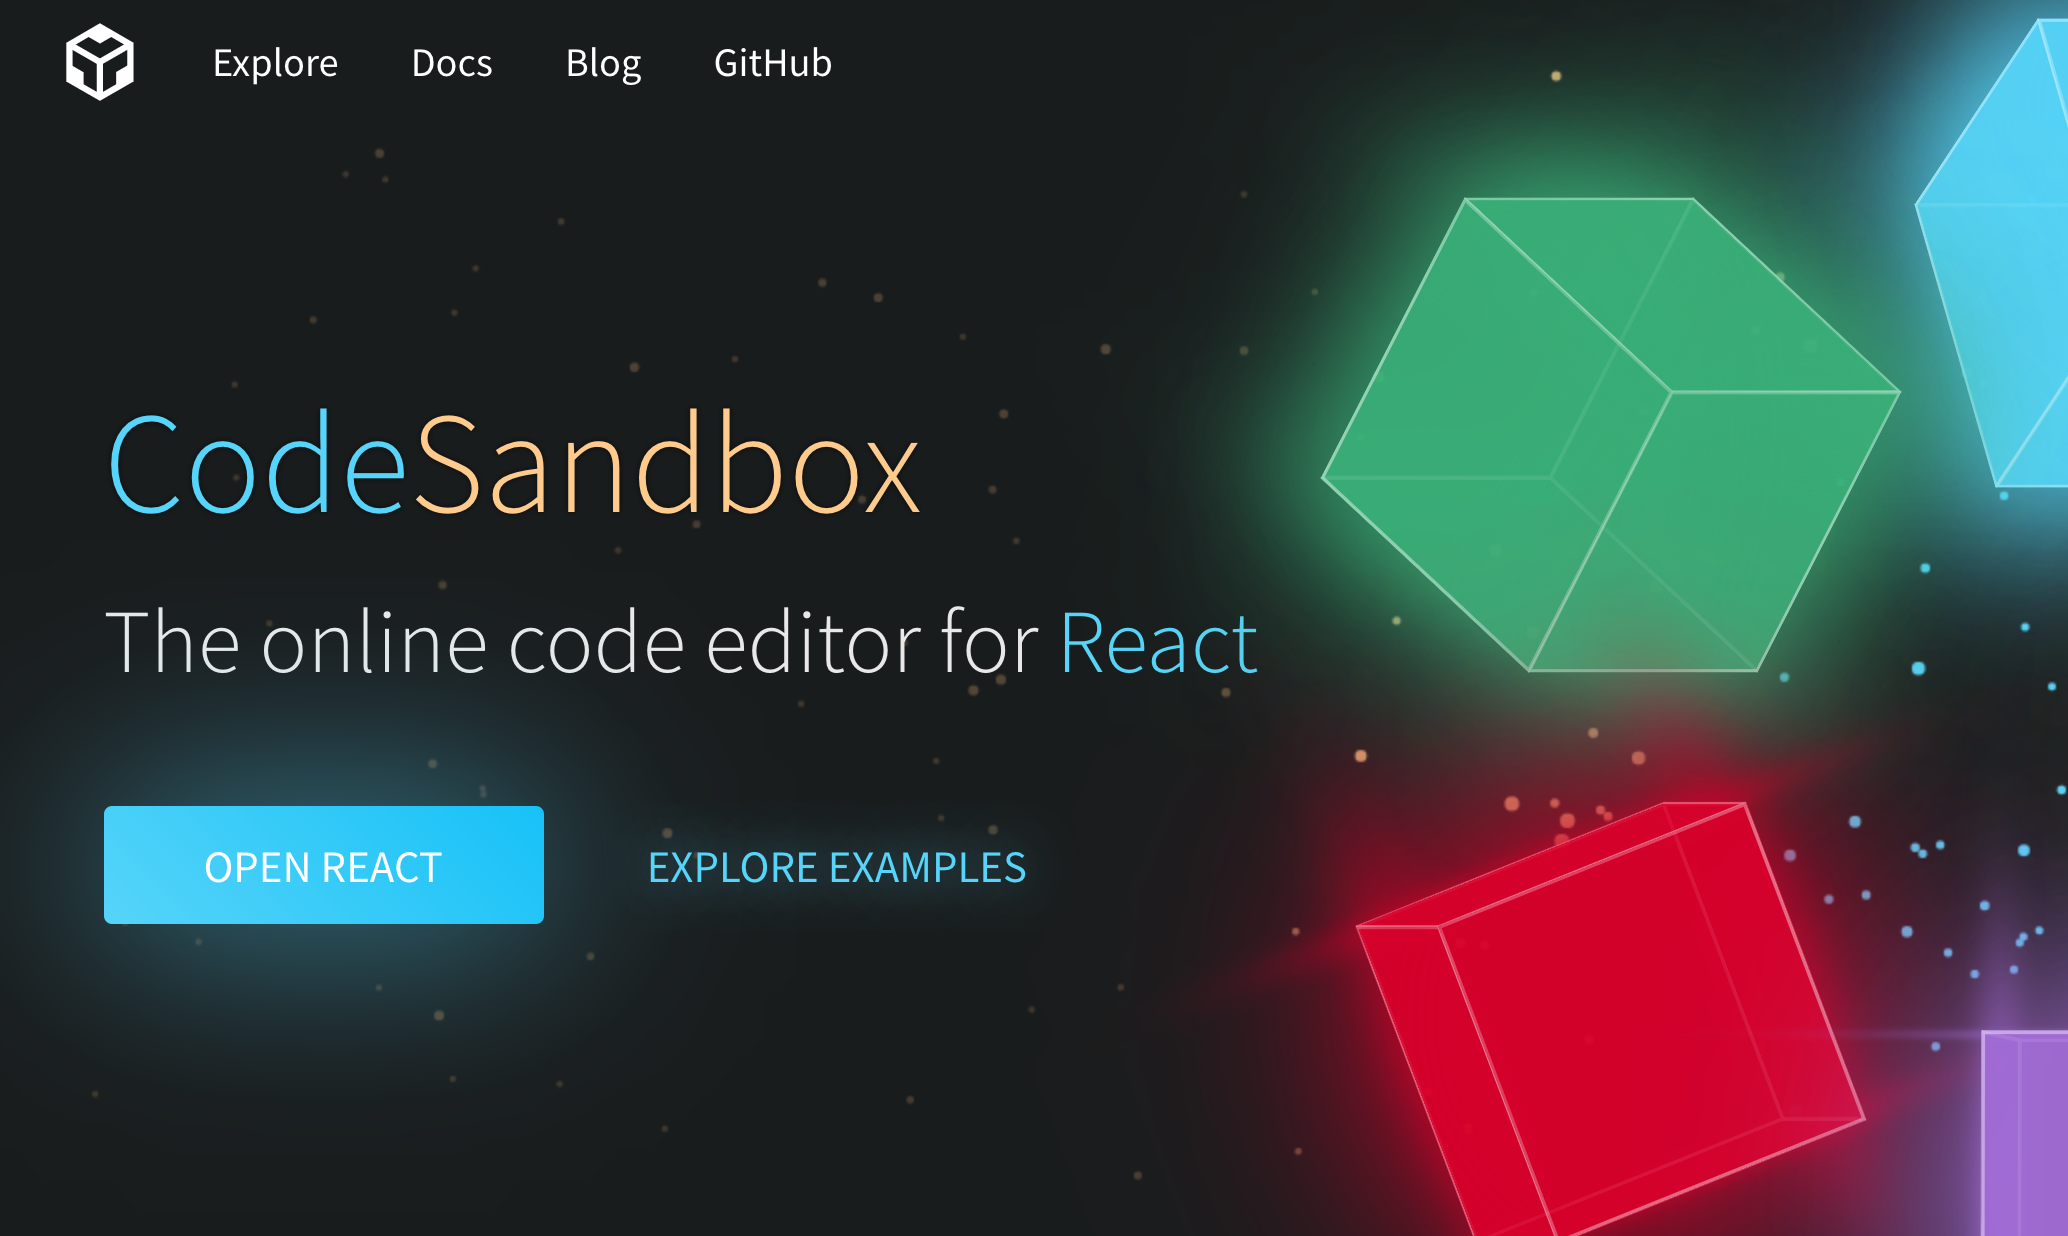Click the red glowing cube
The height and width of the screenshot is (1236, 2068).
tap(1610, 1020)
